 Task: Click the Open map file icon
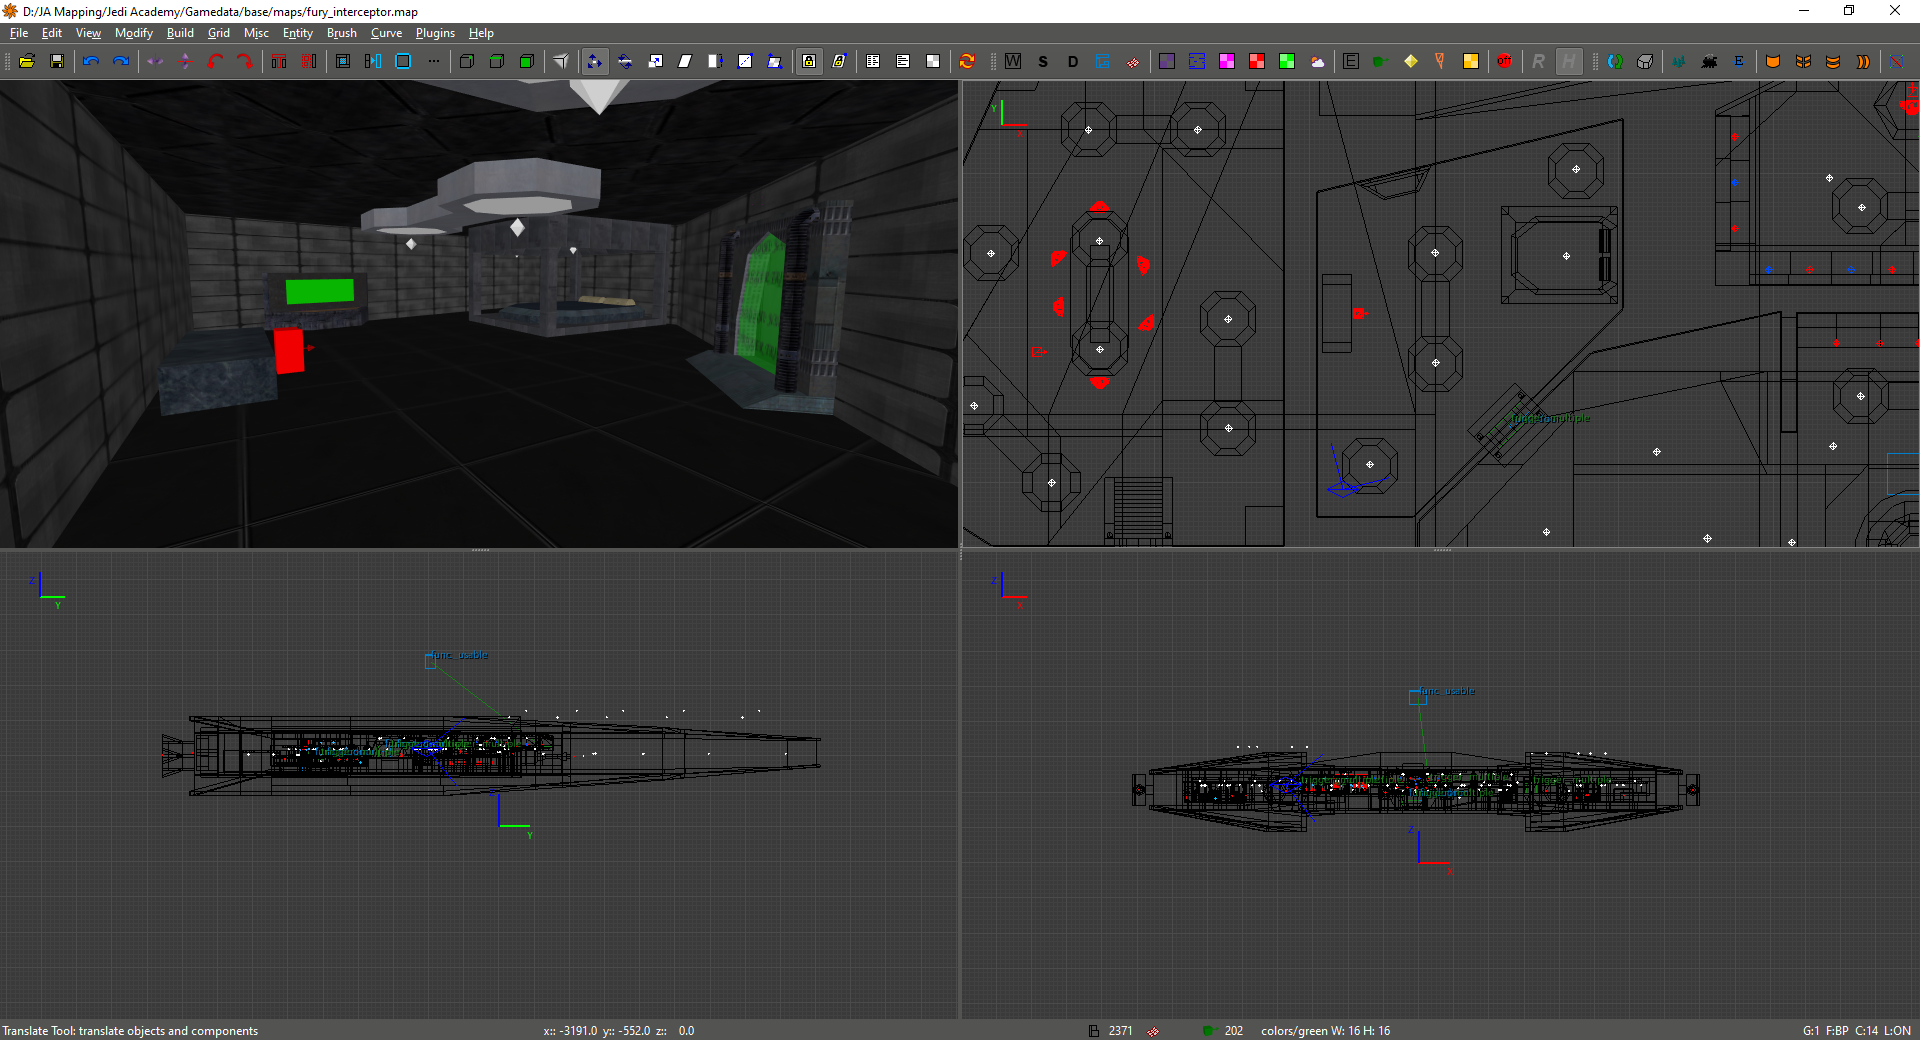coord(27,61)
